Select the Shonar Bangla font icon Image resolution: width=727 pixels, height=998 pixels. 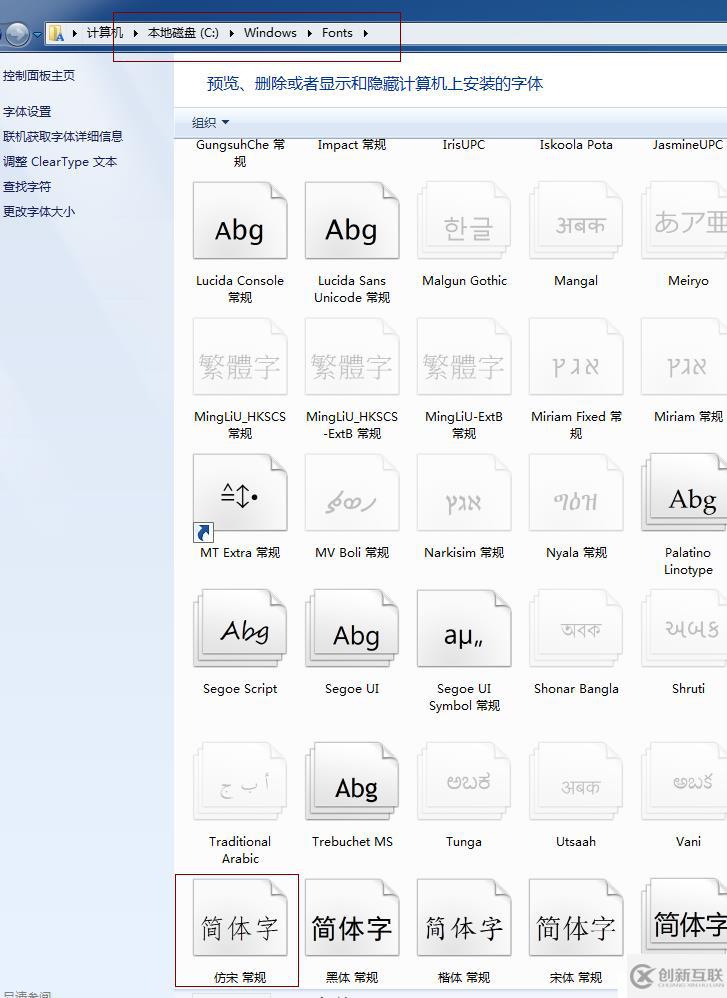pos(576,629)
